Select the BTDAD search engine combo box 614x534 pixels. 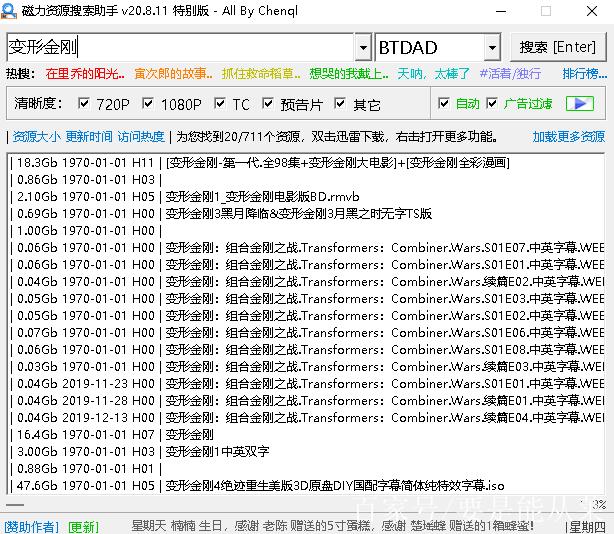pos(438,47)
